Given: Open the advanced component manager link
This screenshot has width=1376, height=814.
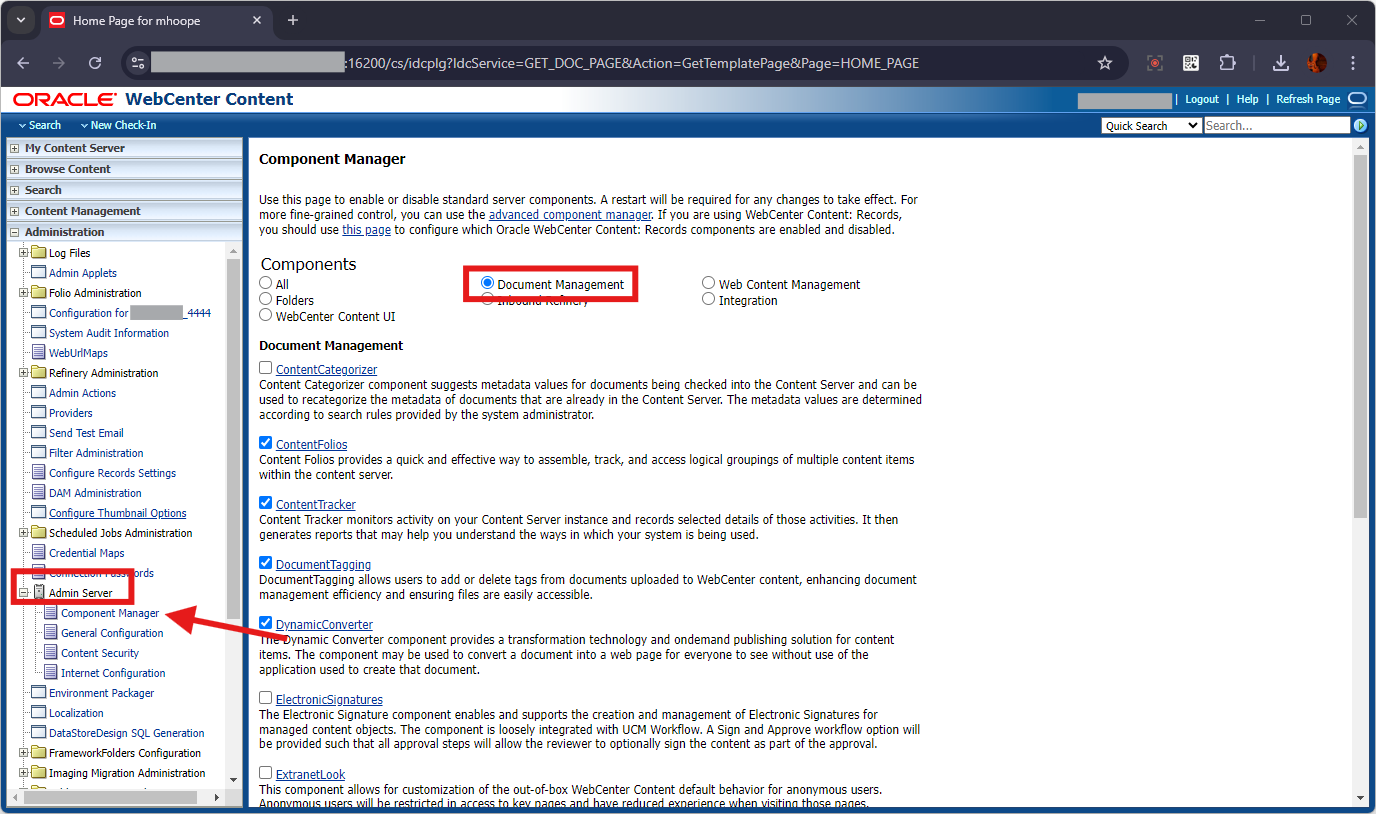Looking at the screenshot, I should coord(570,215).
